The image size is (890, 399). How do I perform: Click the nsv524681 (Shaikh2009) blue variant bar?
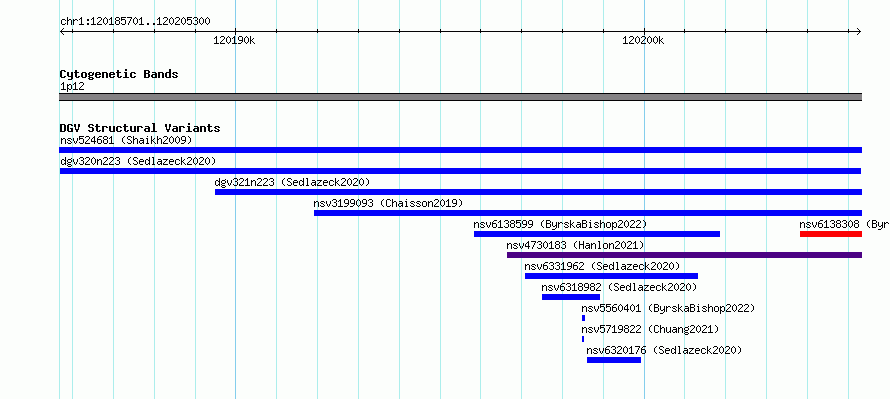(x=460, y=150)
